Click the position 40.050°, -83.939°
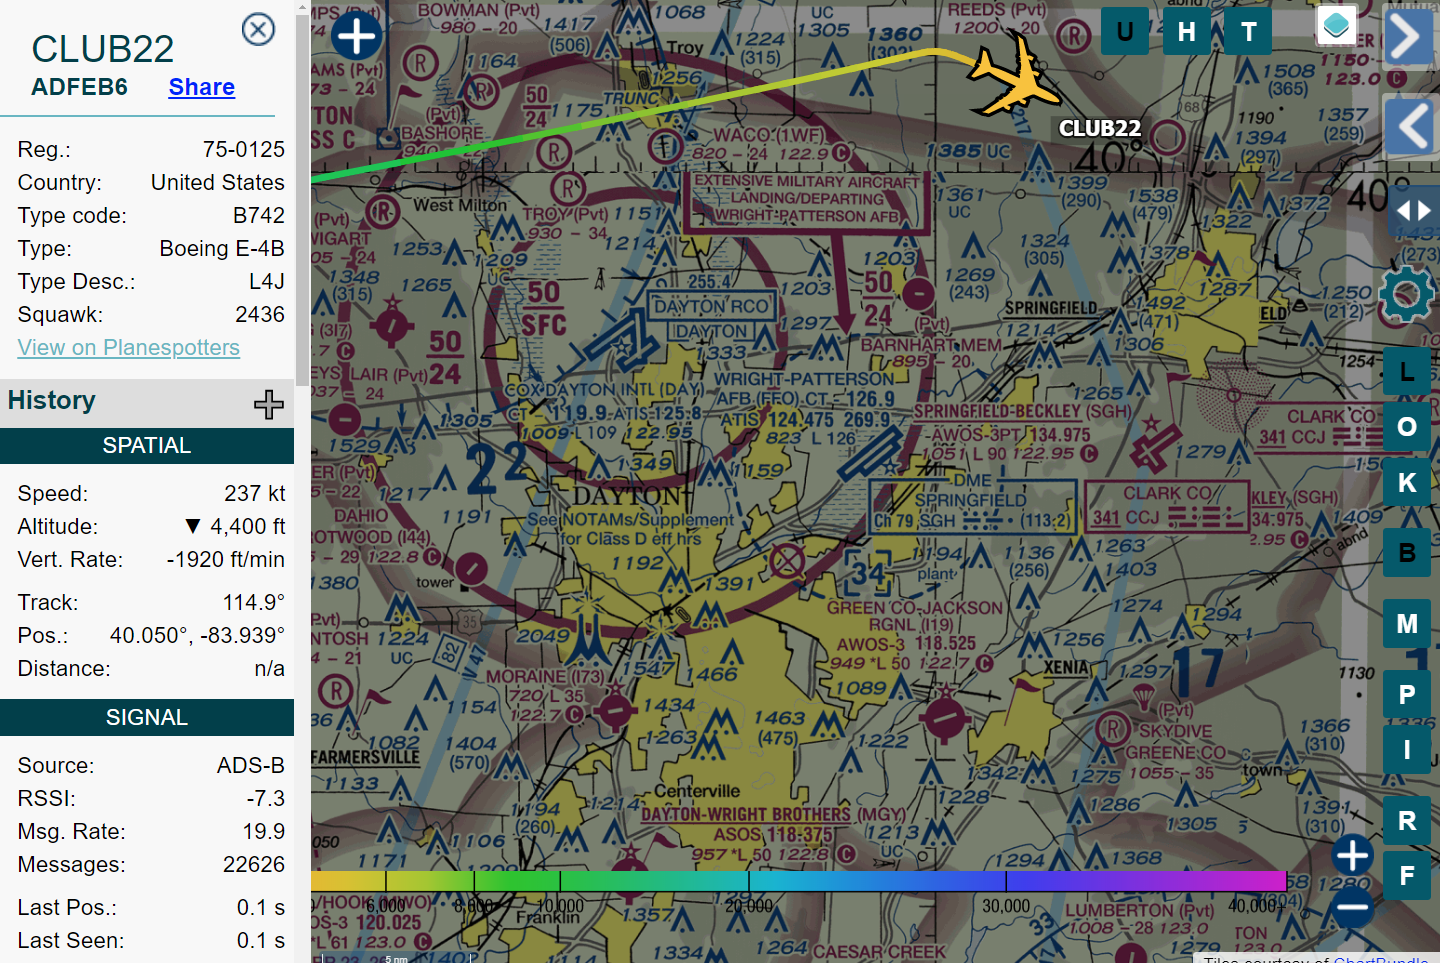The width and height of the screenshot is (1440, 963). [x=197, y=635]
